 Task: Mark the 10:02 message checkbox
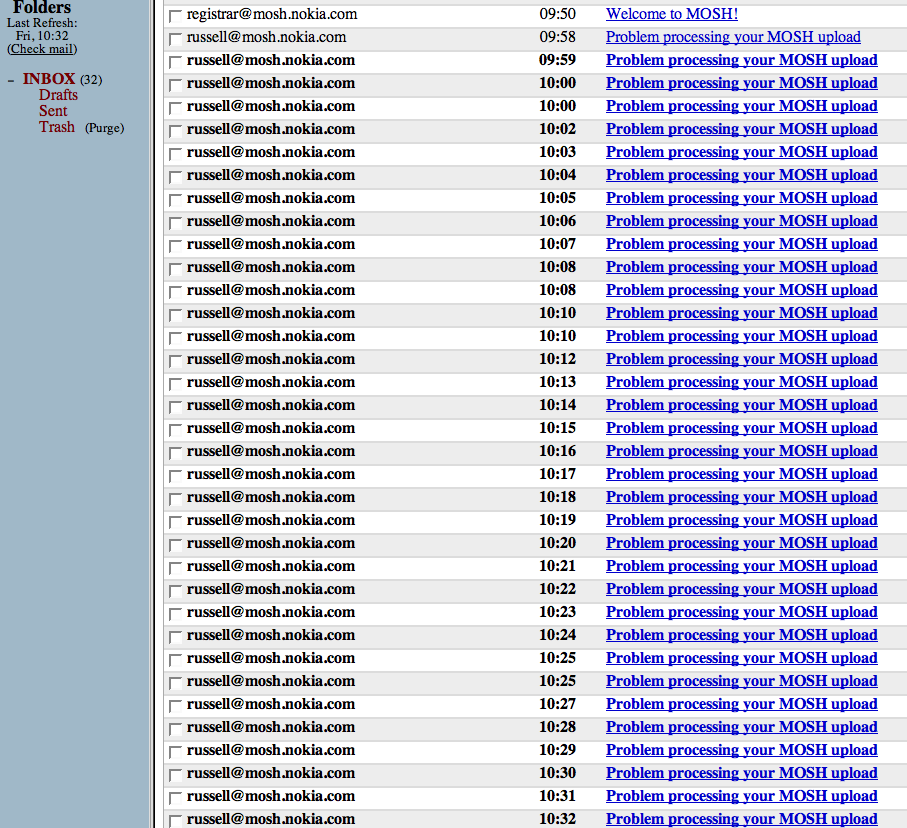click(175, 131)
